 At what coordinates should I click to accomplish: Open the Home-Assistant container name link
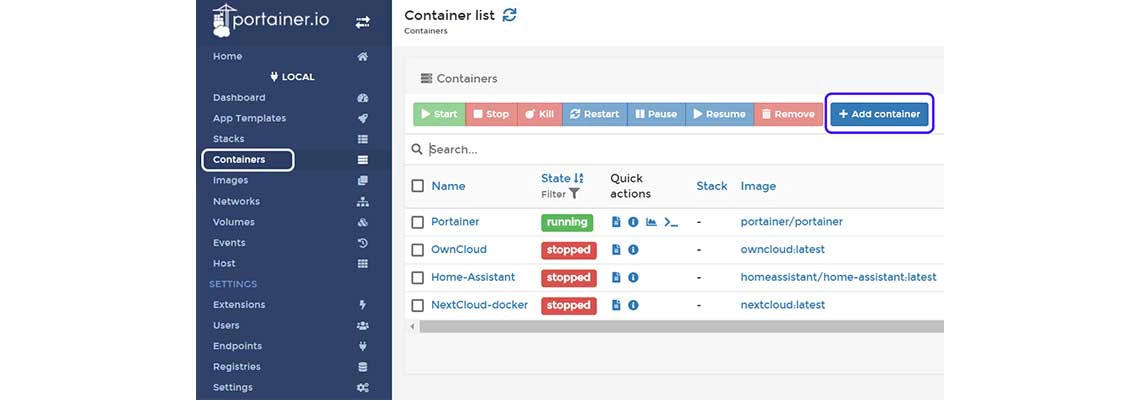(x=473, y=278)
